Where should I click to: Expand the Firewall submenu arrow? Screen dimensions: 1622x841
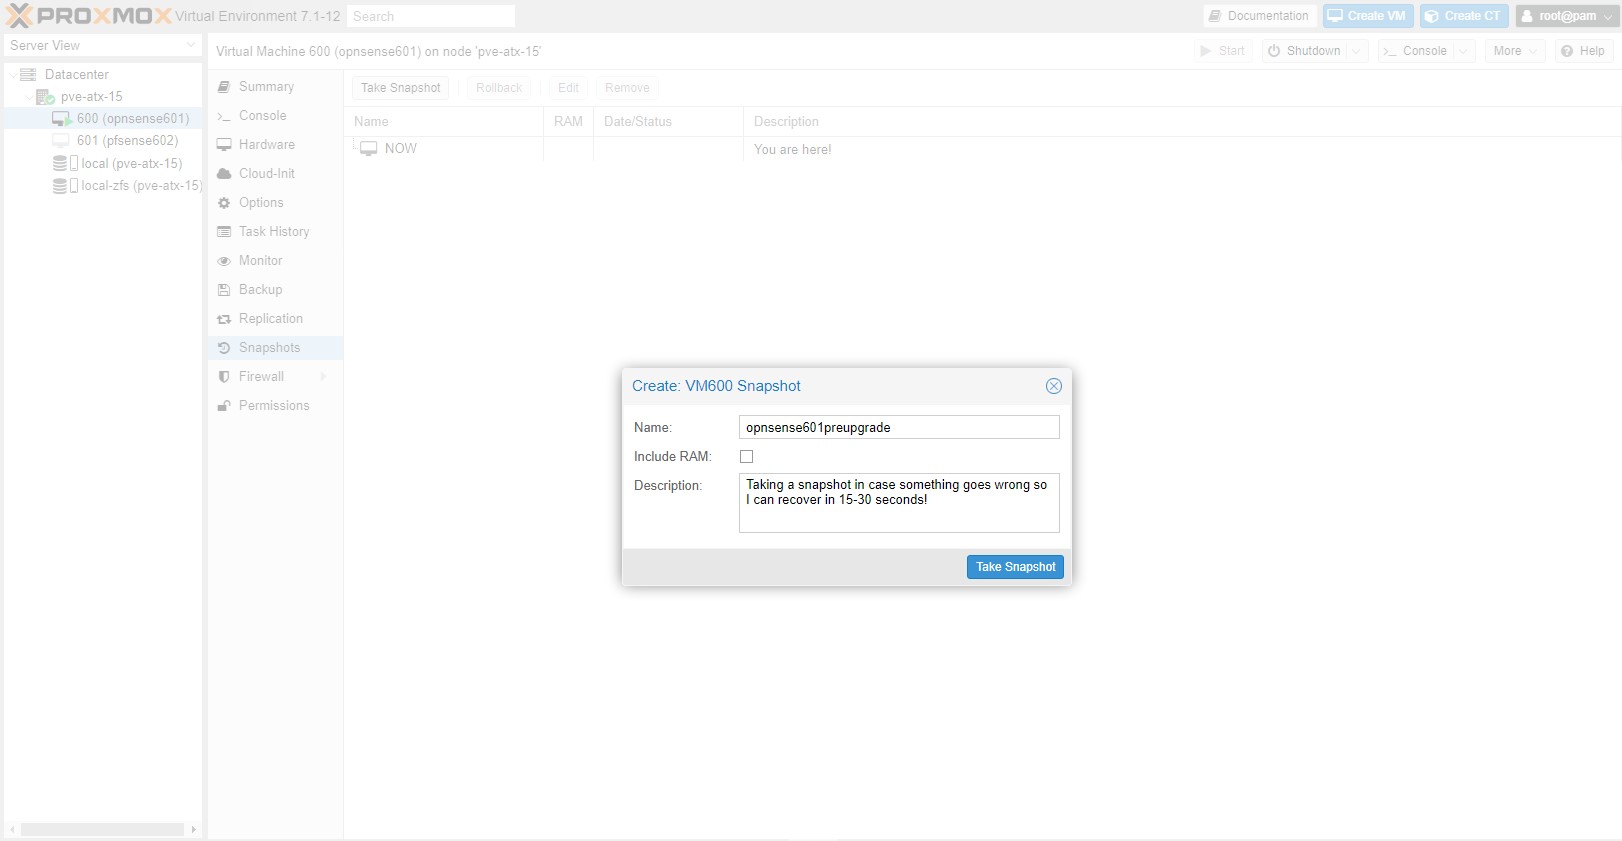(323, 377)
